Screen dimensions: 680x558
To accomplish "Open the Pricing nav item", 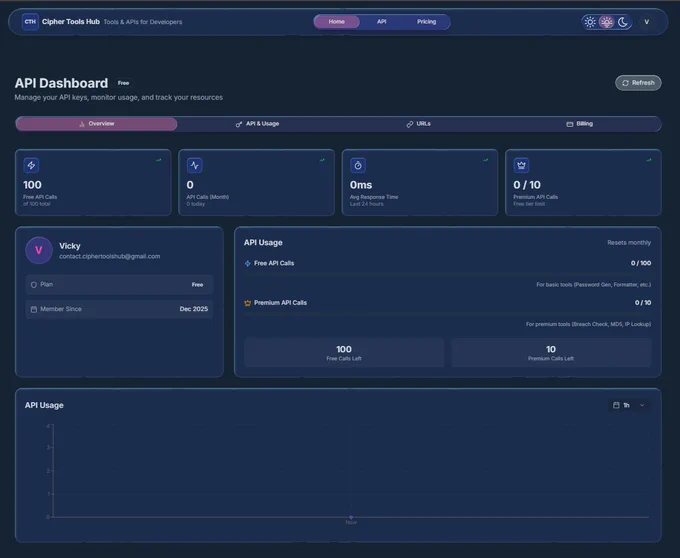I will pos(427,22).
